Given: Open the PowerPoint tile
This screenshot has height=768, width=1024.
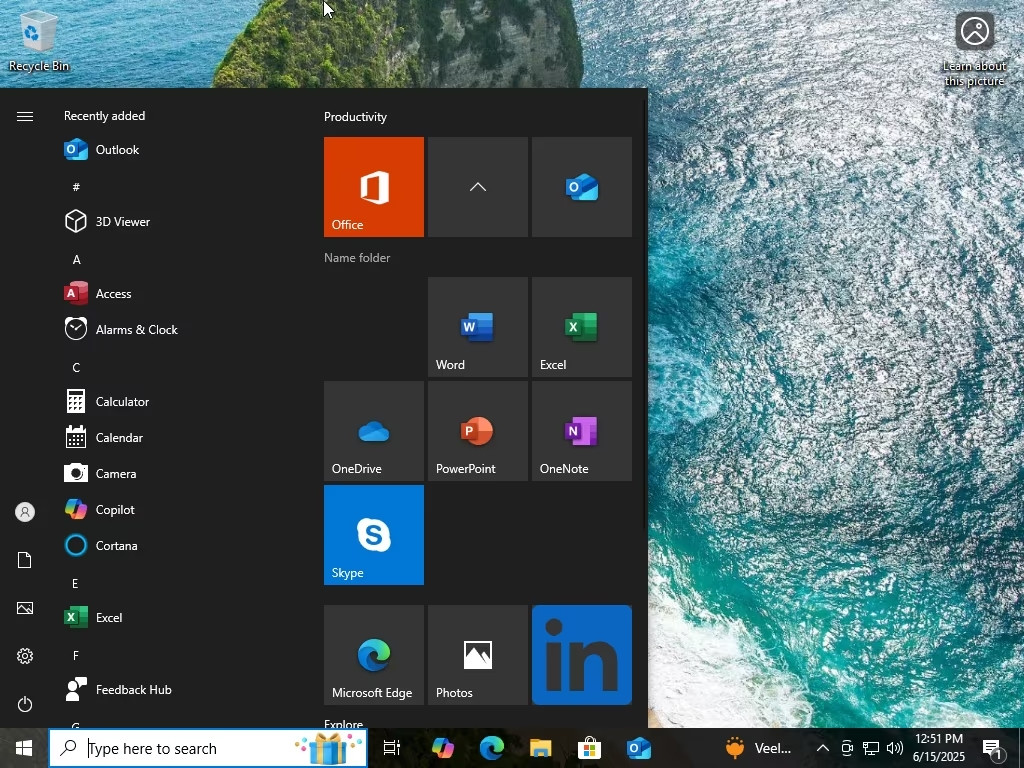Looking at the screenshot, I should [477, 431].
